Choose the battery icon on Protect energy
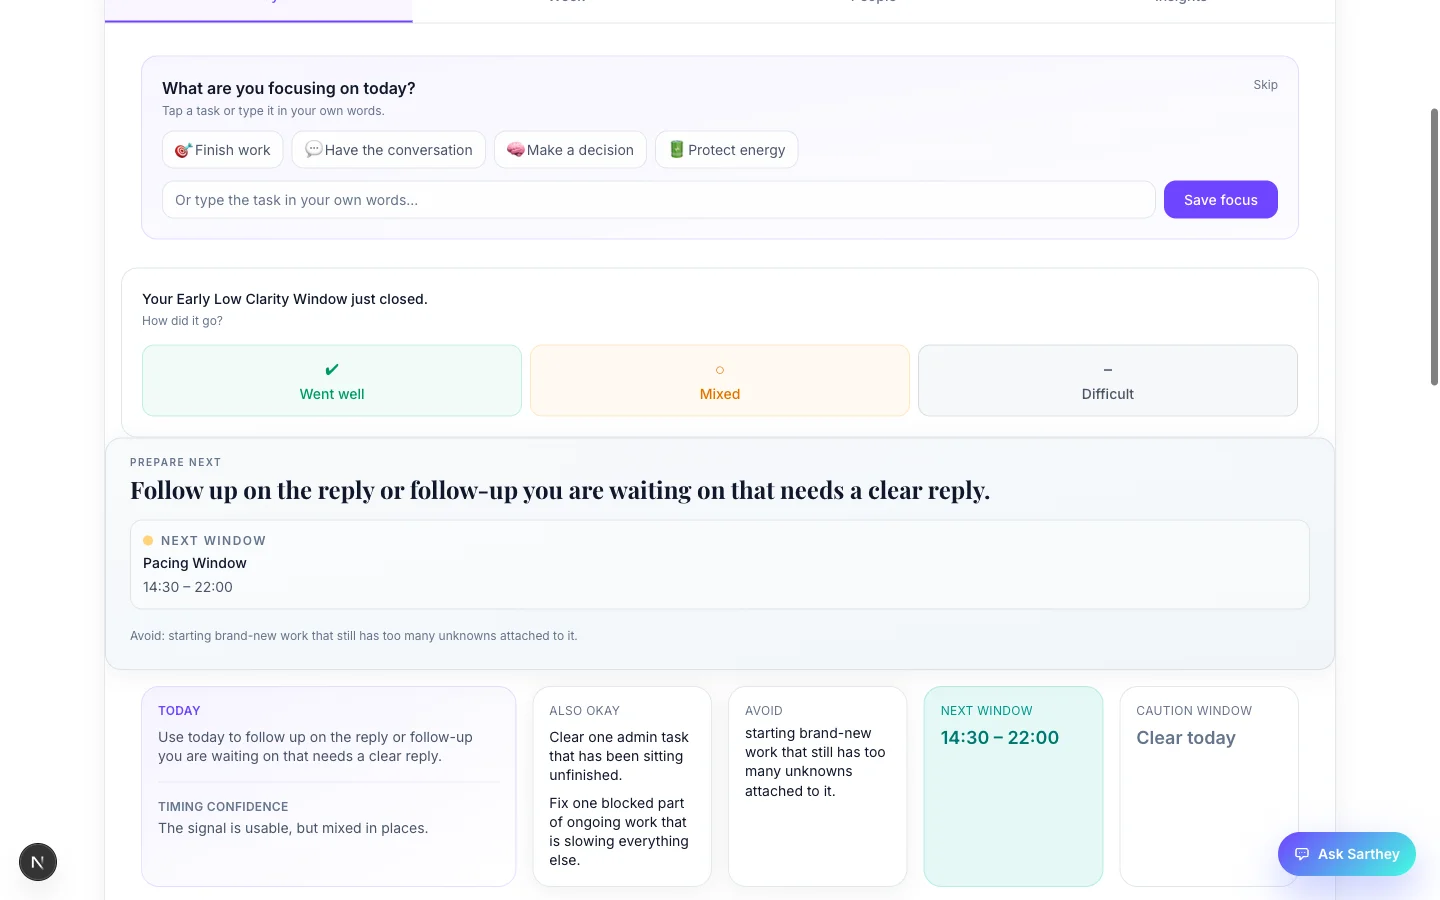This screenshot has height=900, width=1440. click(x=676, y=150)
